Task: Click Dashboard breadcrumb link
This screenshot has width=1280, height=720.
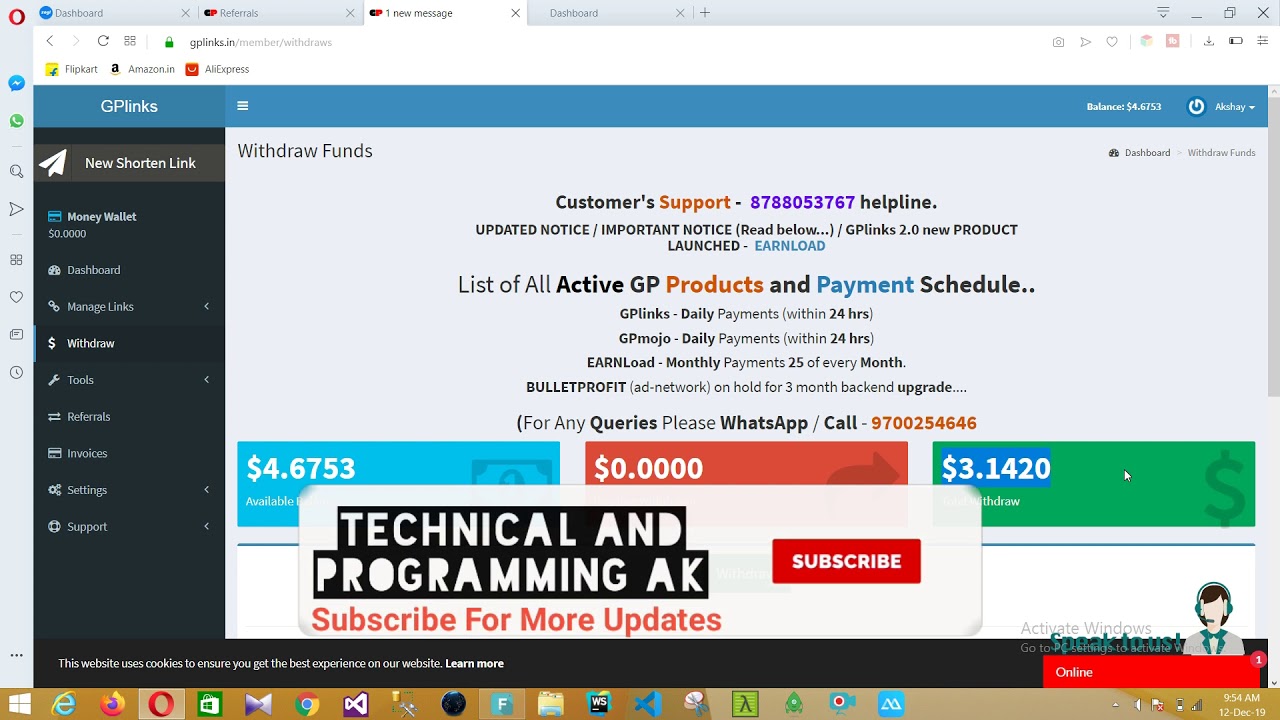Action: [x=1146, y=153]
